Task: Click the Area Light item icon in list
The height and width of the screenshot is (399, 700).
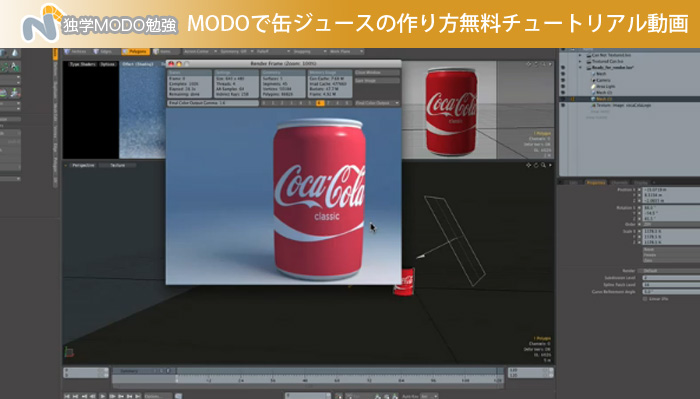Action: (593, 87)
